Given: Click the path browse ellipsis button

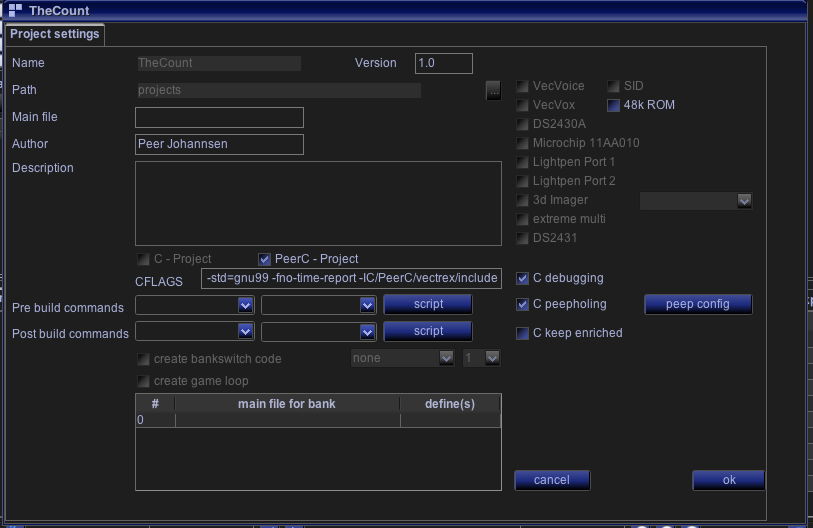Looking at the screenshot, I should tap(493, 90).
